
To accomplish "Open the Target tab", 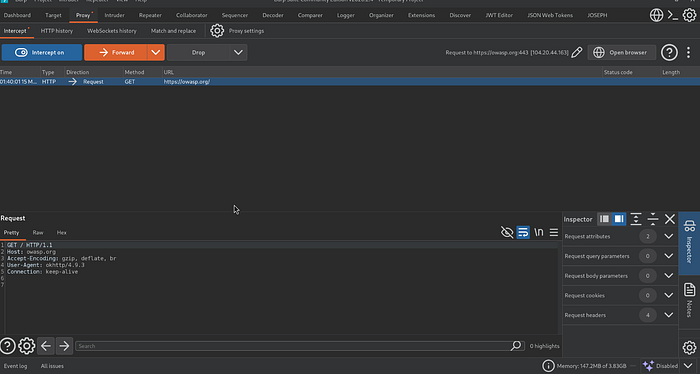I will [x=53, y=15].
